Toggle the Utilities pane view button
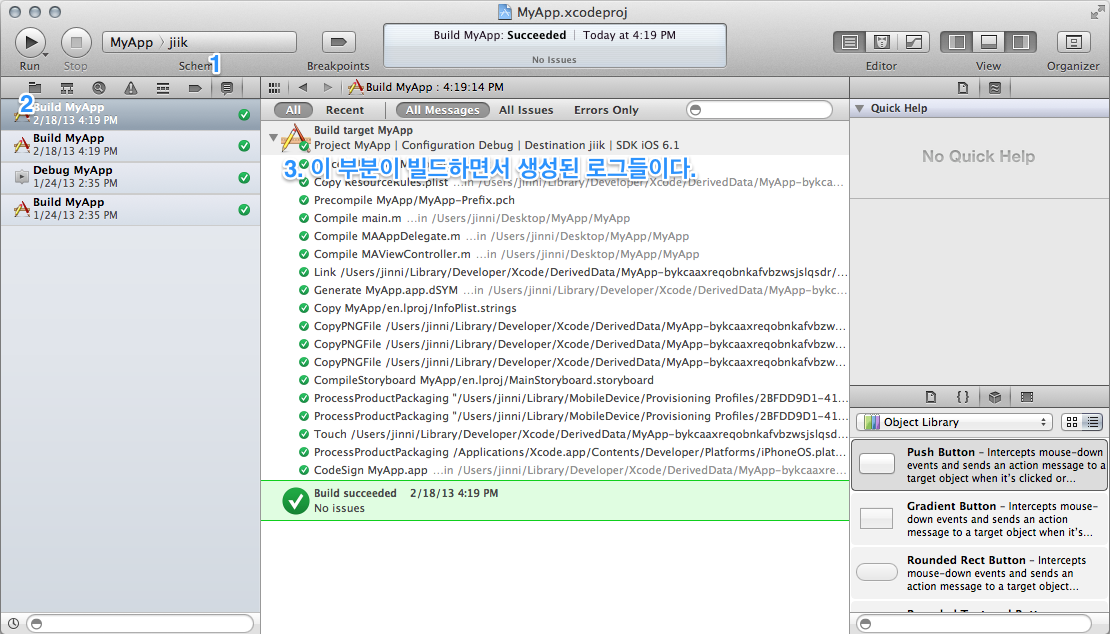This screenshot has height=634, width=1110. click(x=1020, y=42)
